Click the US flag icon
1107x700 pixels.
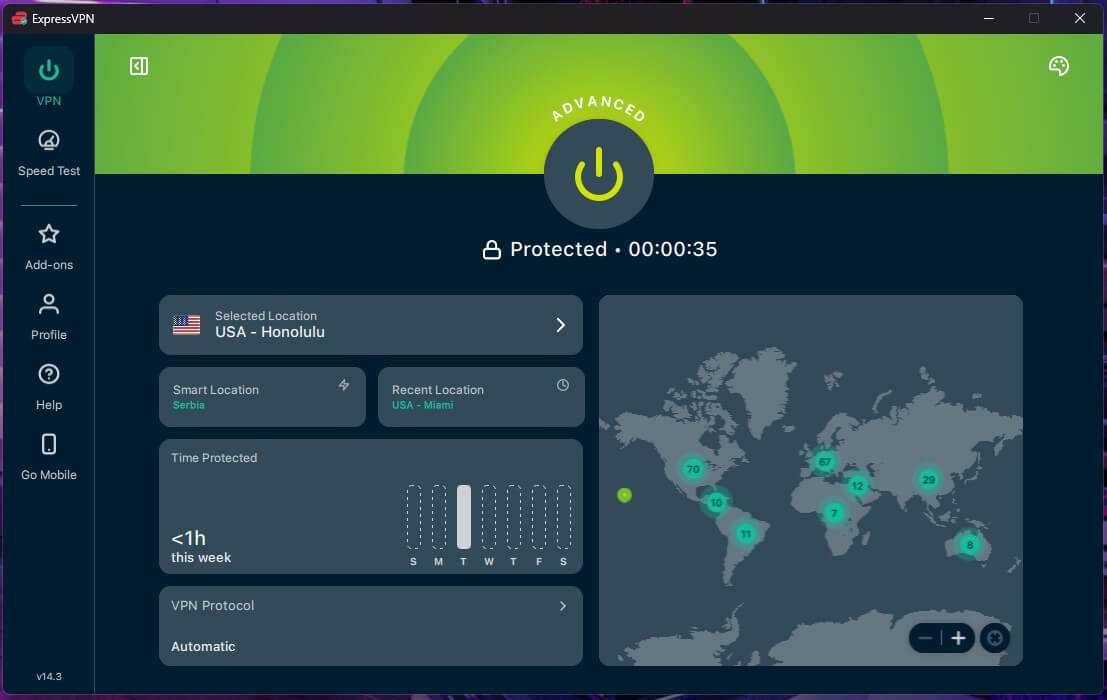(x=186, y=325)
